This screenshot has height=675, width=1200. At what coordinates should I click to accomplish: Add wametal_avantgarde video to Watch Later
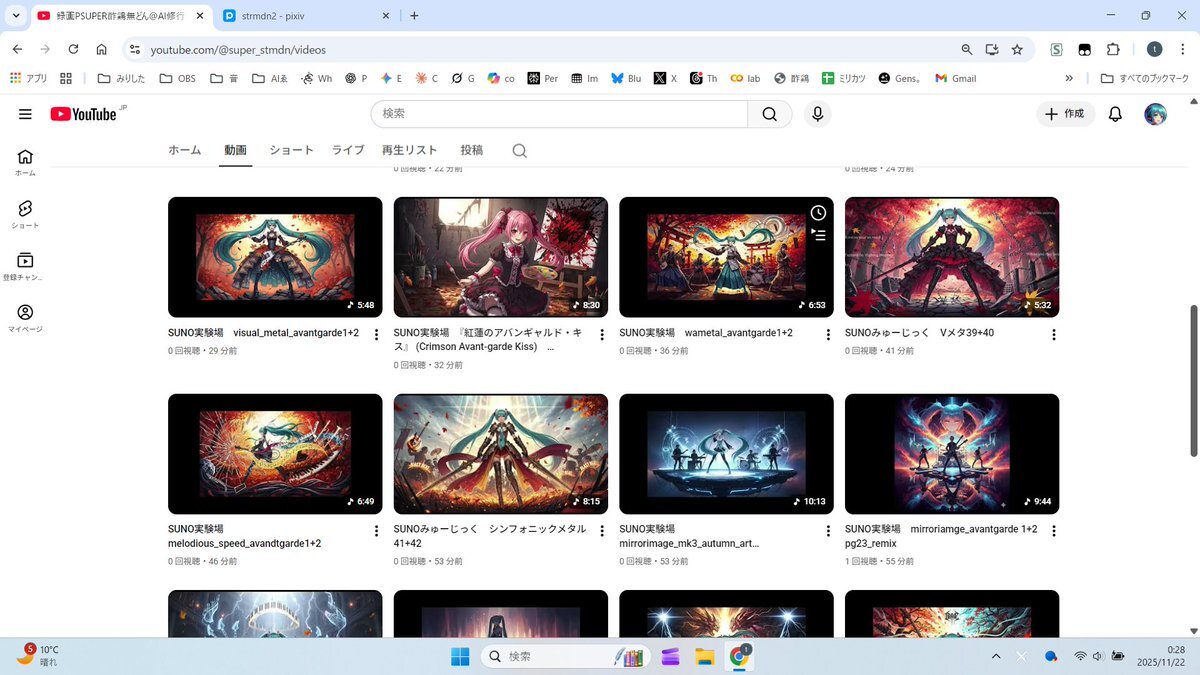tap(818, 213)
